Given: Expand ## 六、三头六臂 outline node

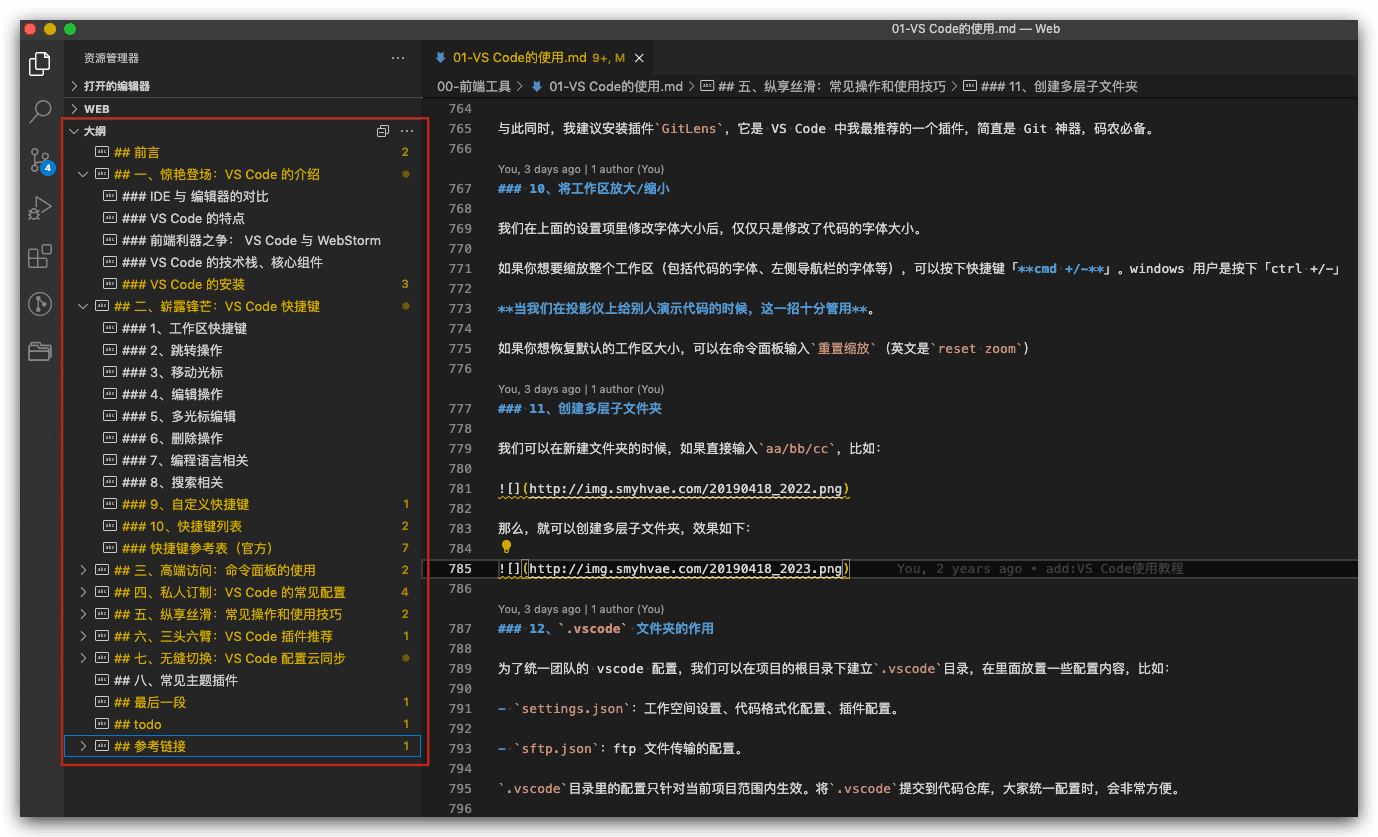Looking at the screenshot, I should 84,636.
